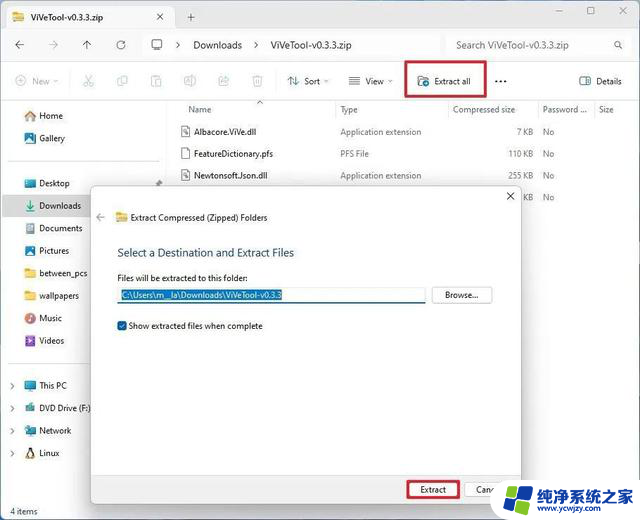Click the back arrow in extract dialog
The height and width of the screenshot is (520, 640).
(100, 218)
